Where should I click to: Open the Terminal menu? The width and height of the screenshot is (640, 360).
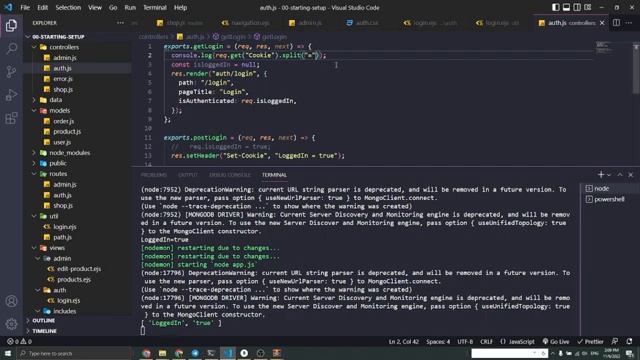(x=155, y=7)
